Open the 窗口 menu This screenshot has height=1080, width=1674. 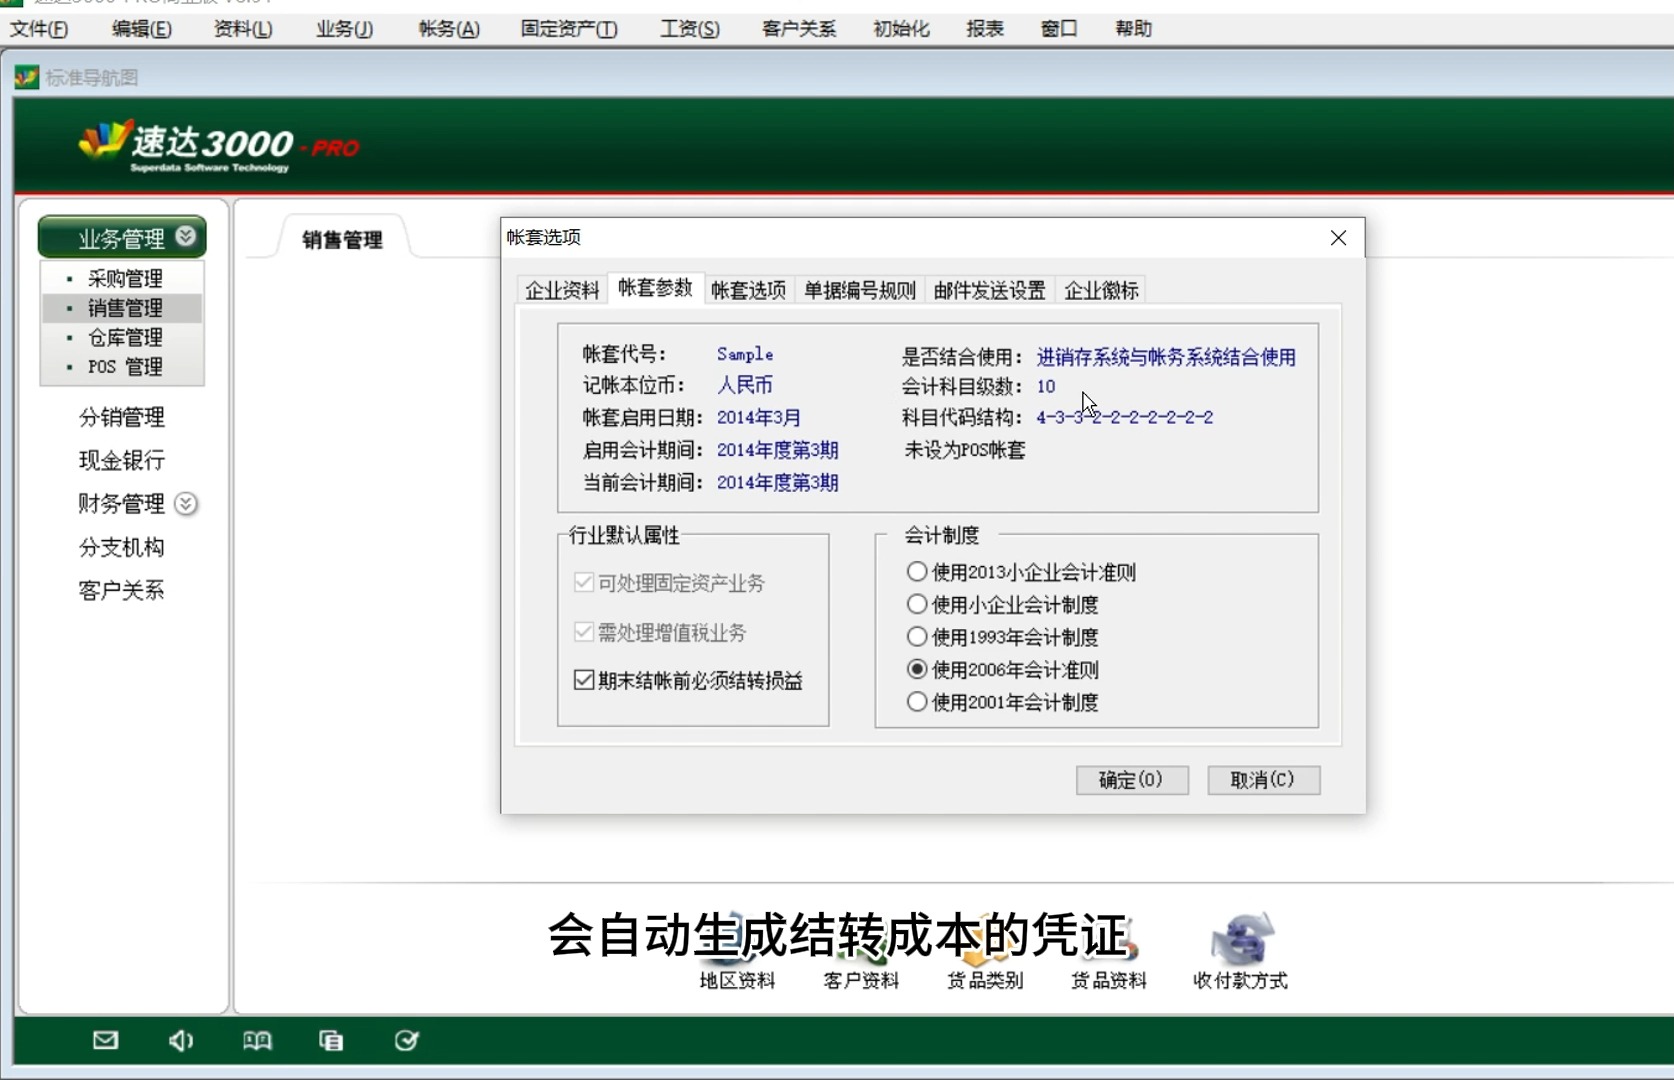1059,29
